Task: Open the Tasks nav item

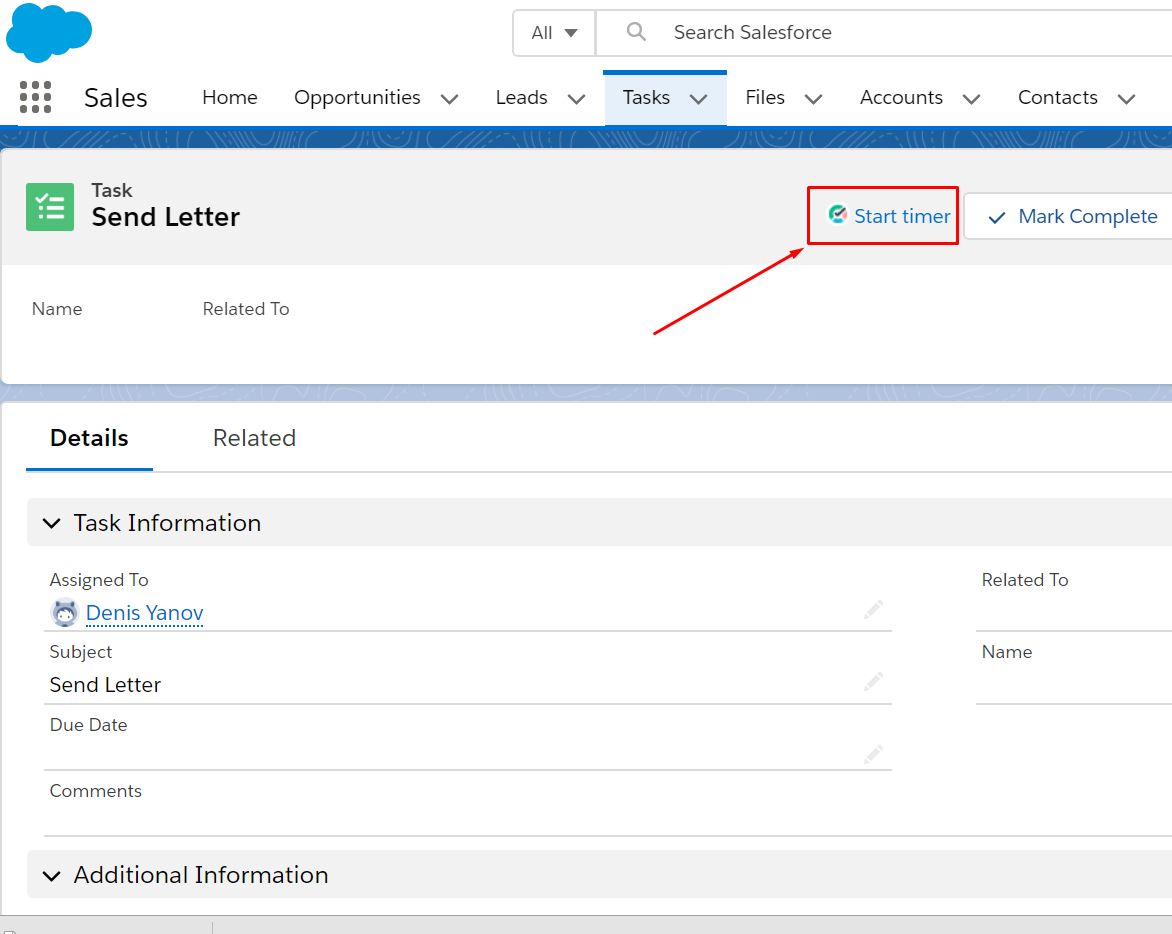Action: (x=646, y=97)
